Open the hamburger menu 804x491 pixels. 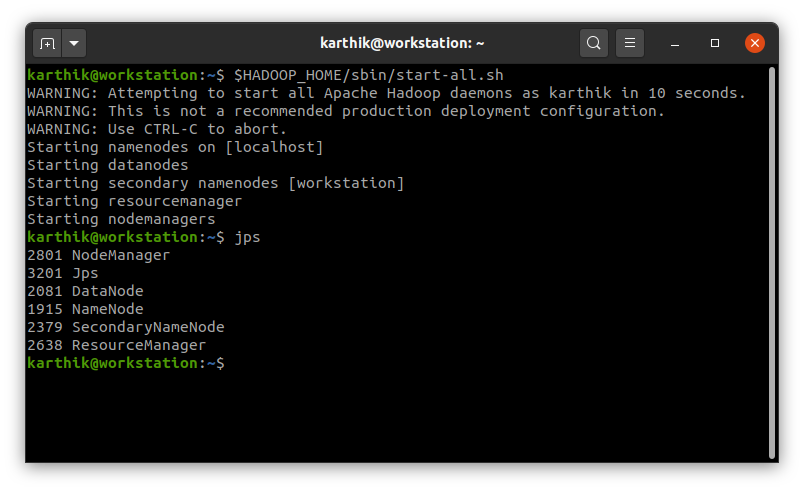(630, 43)
